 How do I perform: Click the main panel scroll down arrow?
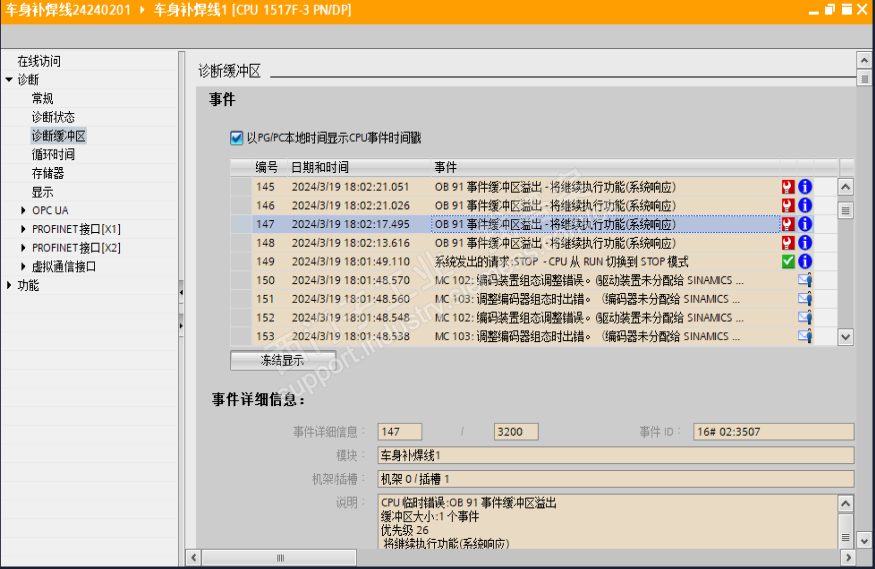click(864, 541)
